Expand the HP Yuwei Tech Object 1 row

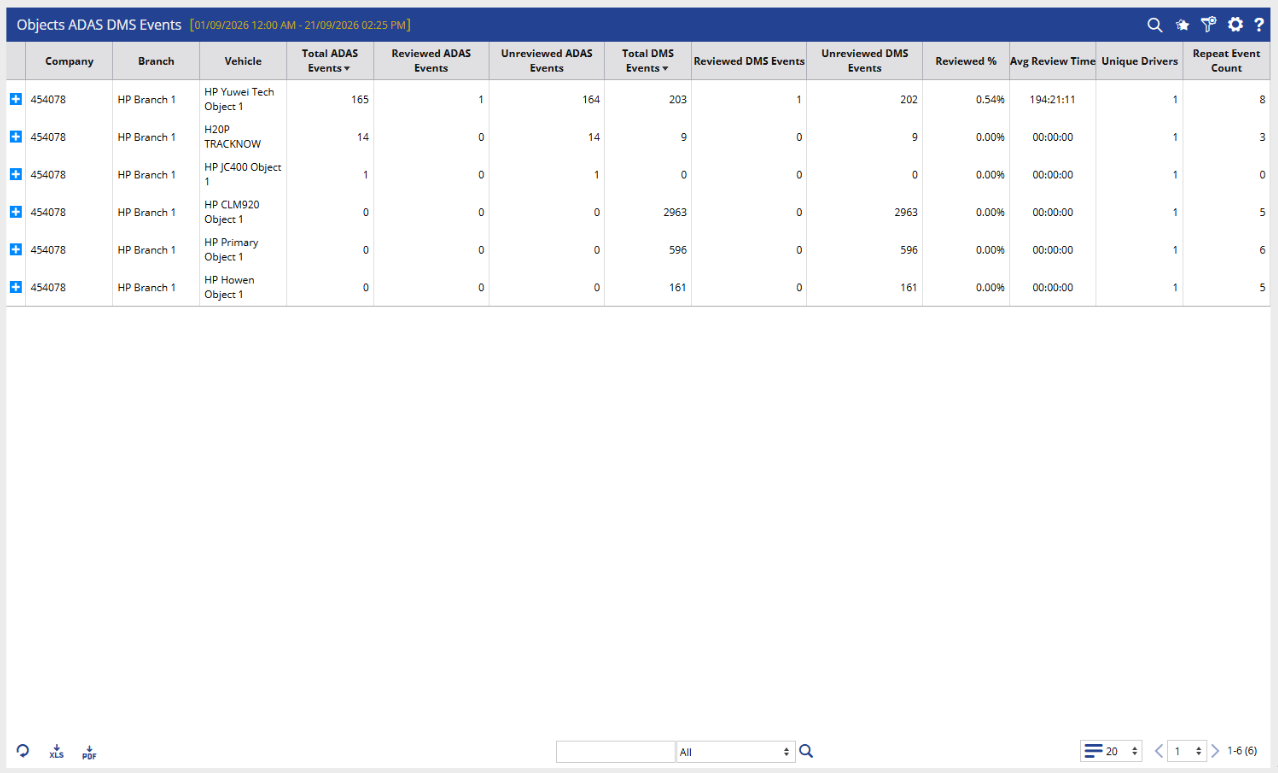15,99
